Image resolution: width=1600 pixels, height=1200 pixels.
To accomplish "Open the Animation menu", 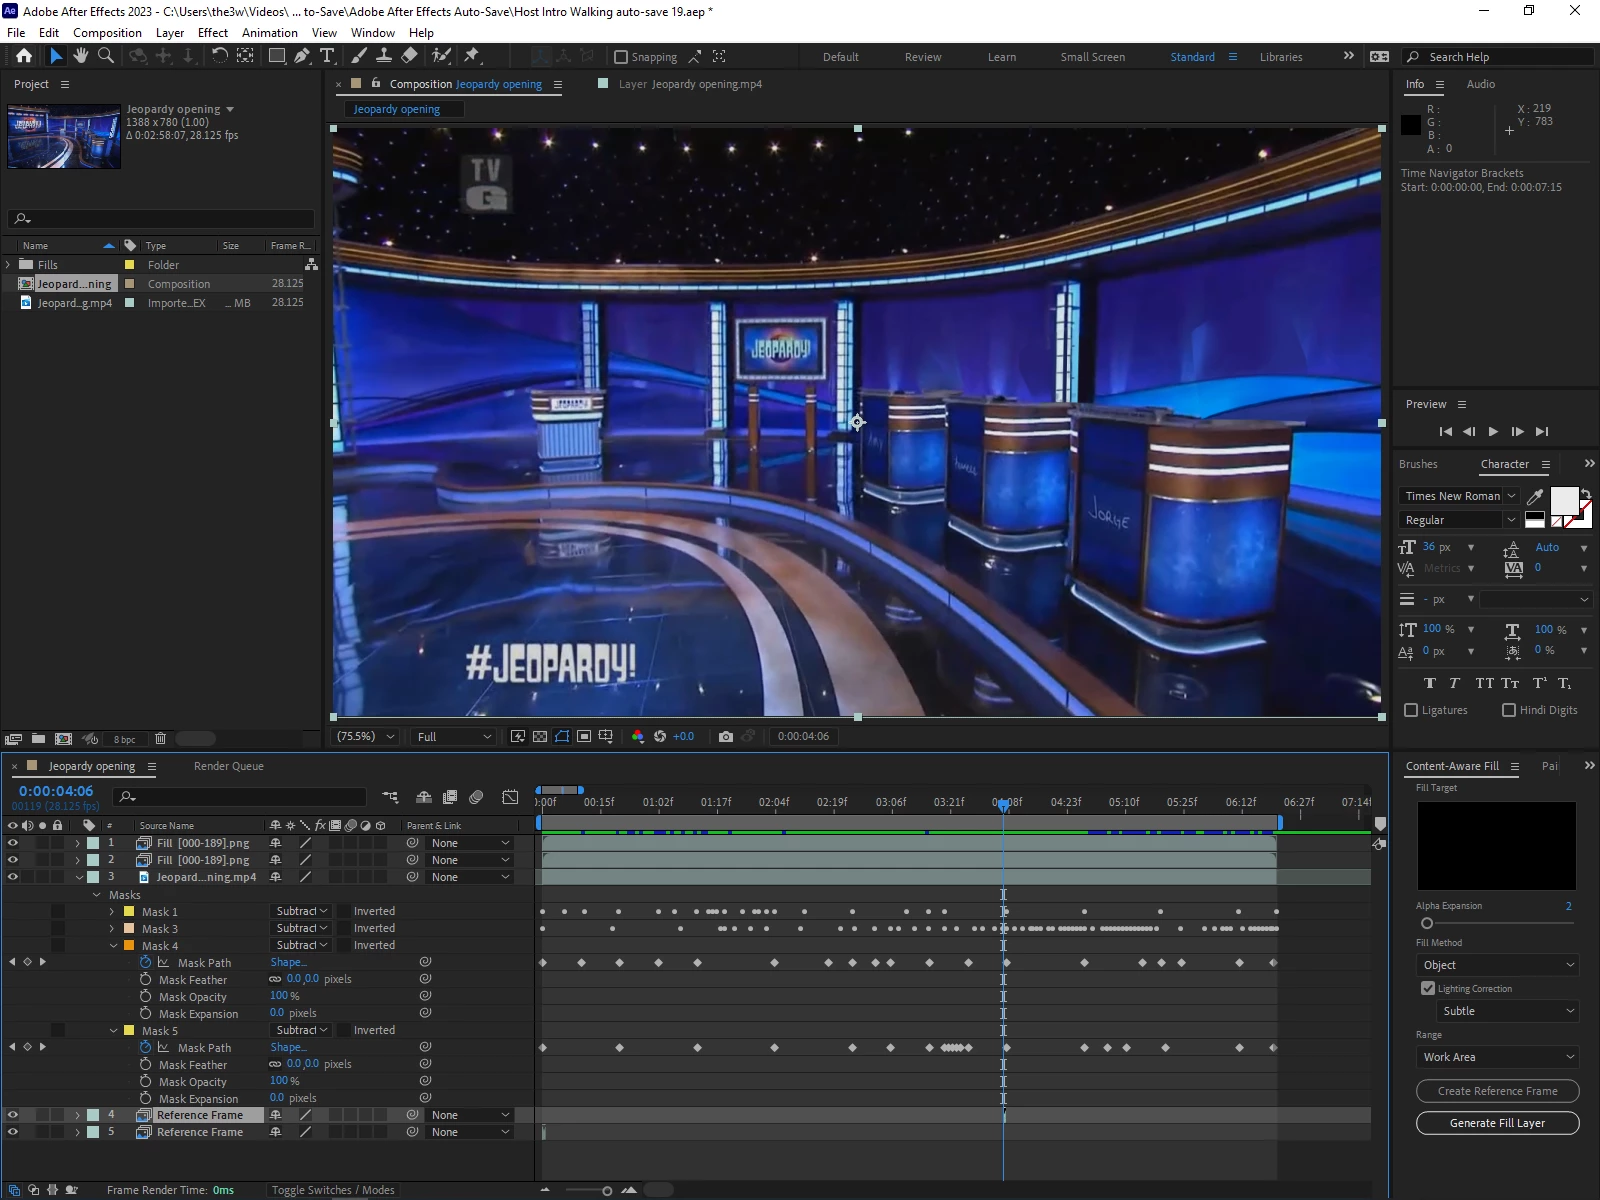I will [x=269, y=32].
